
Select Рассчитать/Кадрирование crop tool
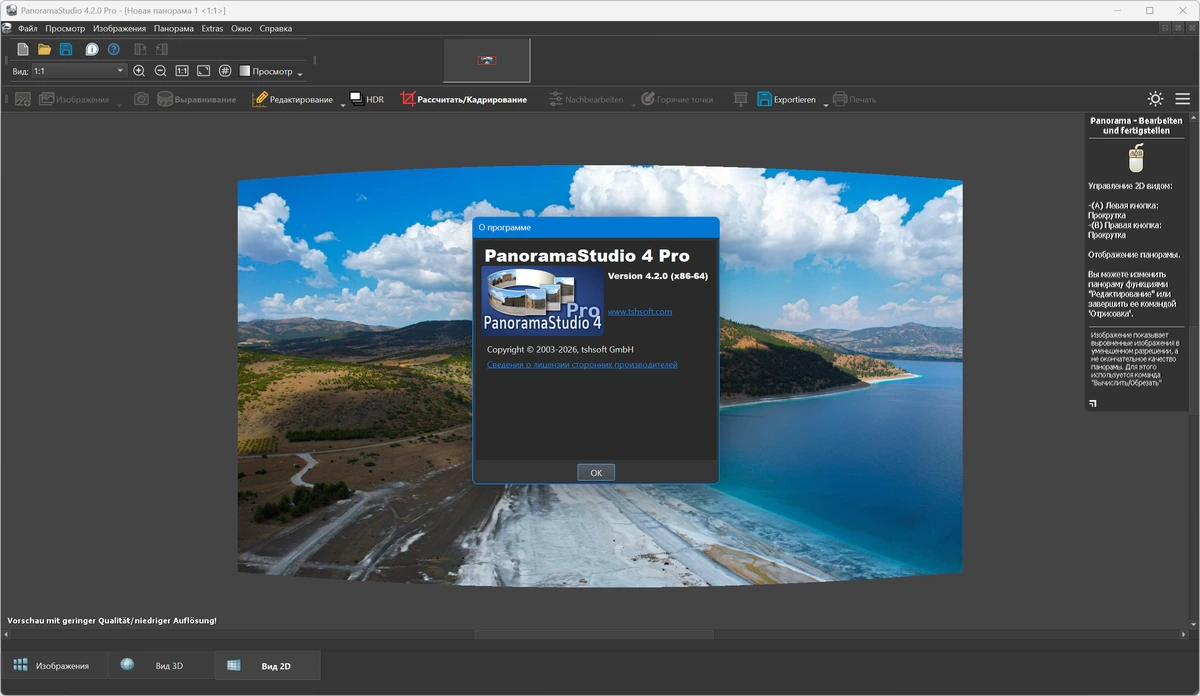coord(463,99)
